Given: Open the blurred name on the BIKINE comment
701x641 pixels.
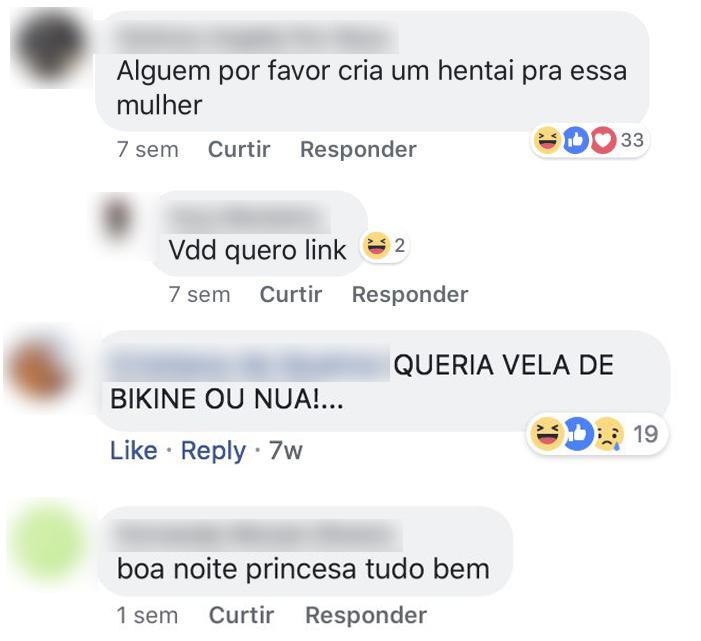Looking at the screenshot, I should tap(249, 364).
